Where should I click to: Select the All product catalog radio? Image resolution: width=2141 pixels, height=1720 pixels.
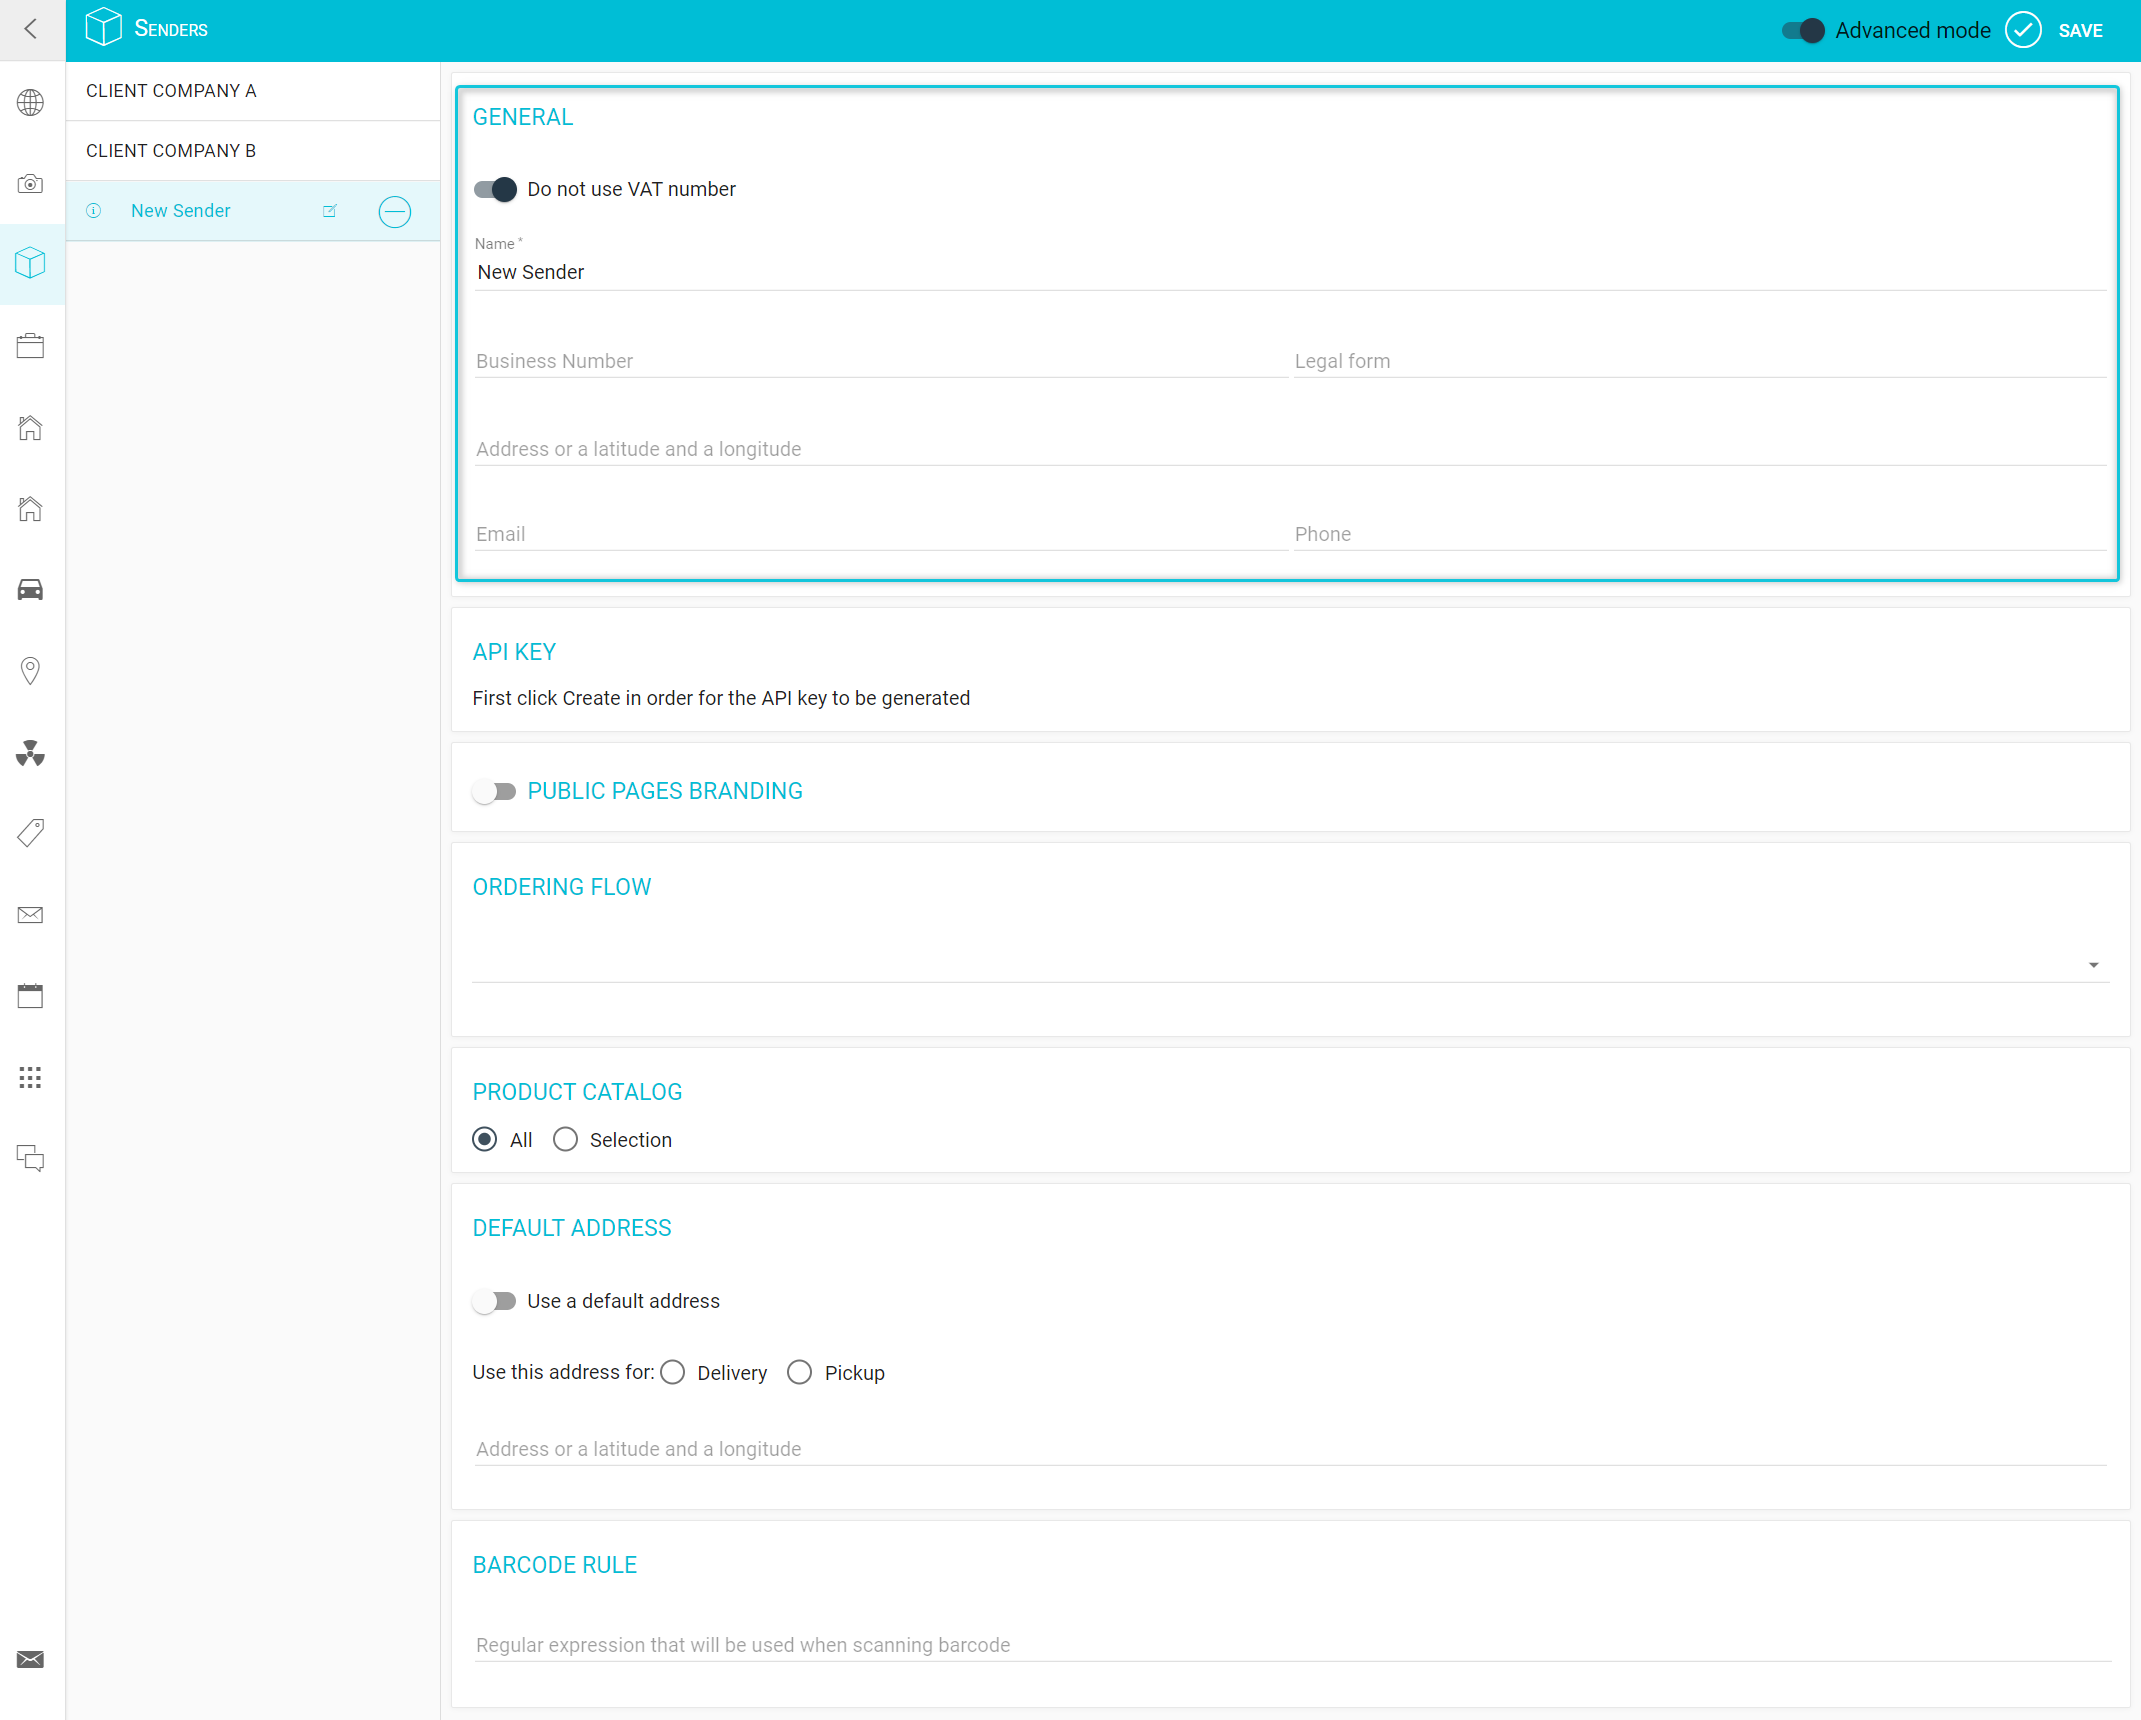(x=485, y=1140)
